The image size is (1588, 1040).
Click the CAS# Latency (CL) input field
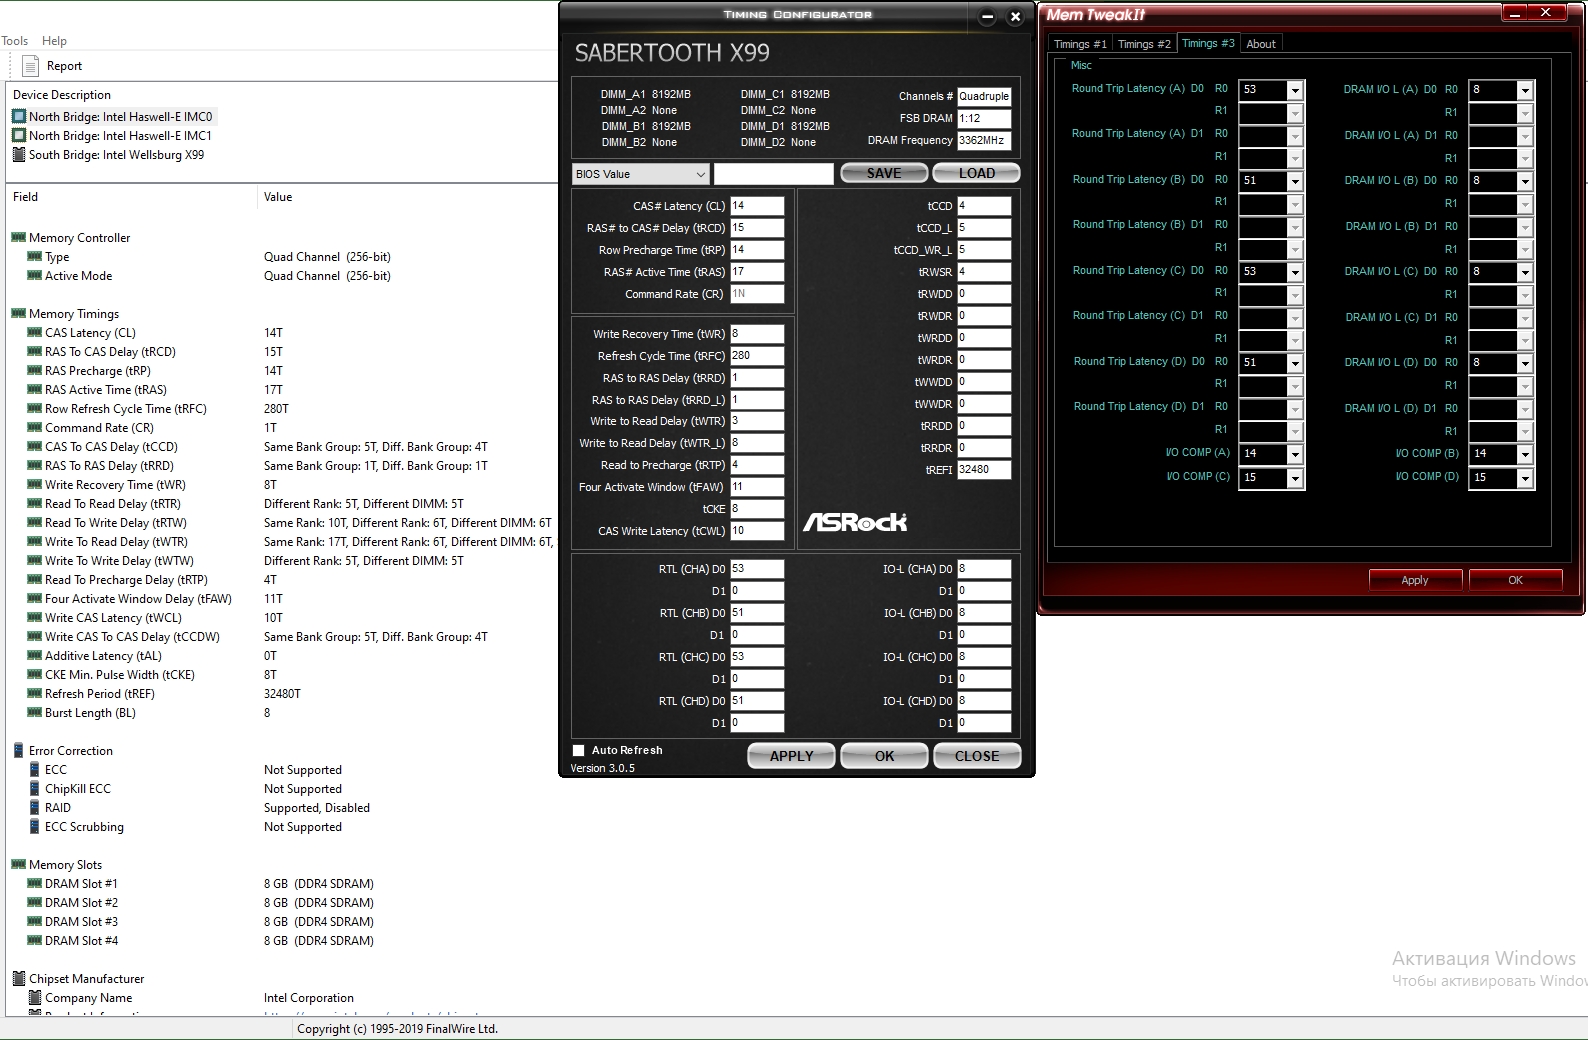757,206
